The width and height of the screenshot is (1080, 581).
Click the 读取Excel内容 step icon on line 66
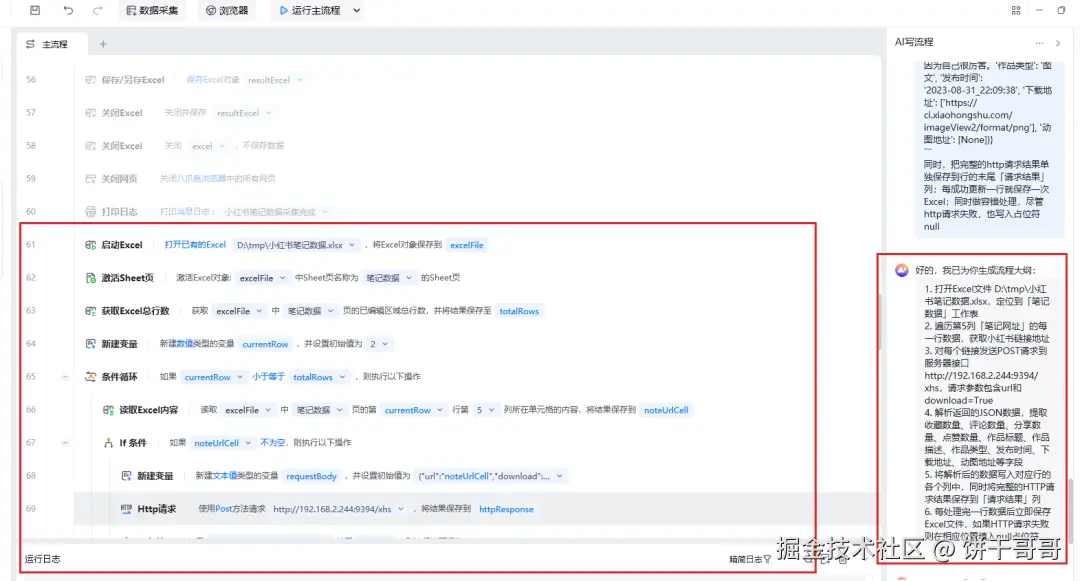108,410
